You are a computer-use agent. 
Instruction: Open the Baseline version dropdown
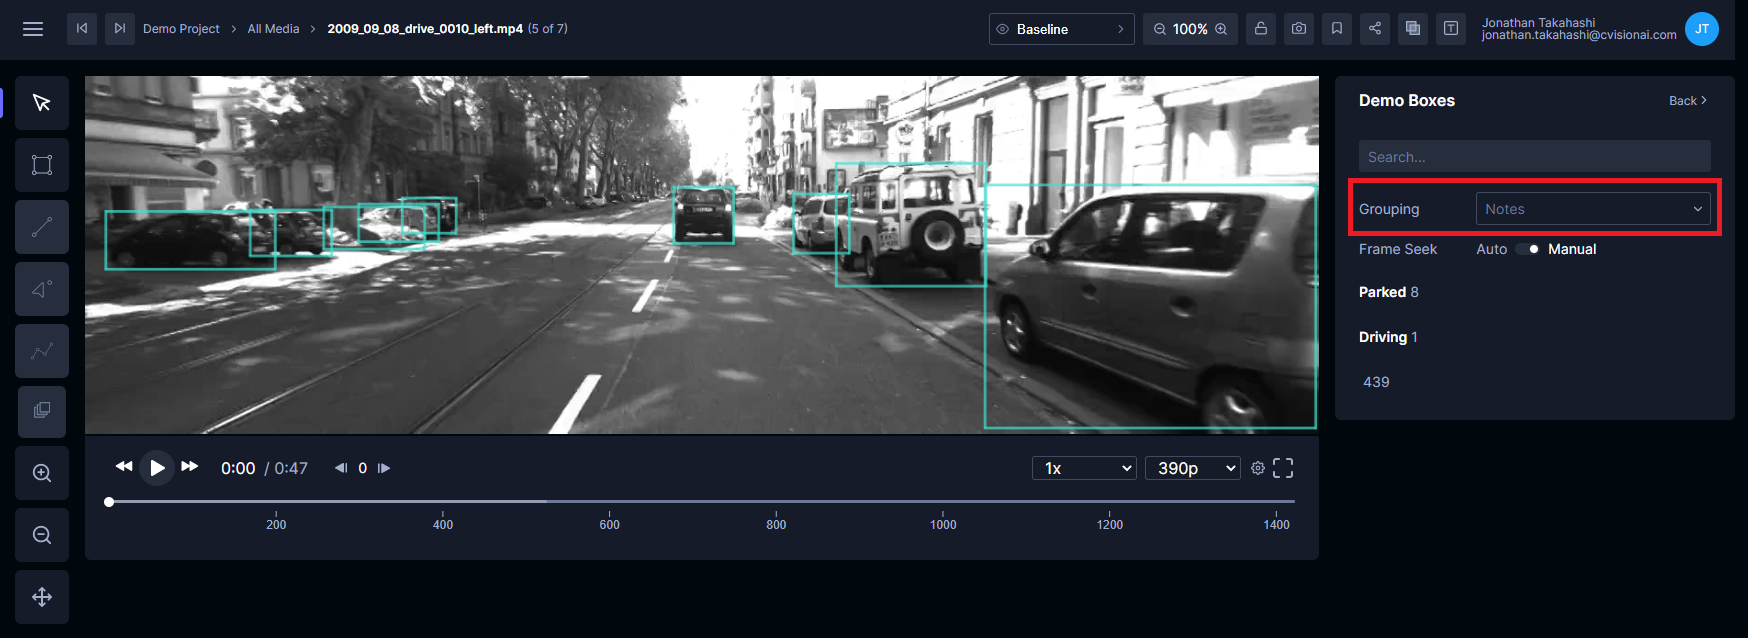pyautogui.click(x=1062, y=29)
